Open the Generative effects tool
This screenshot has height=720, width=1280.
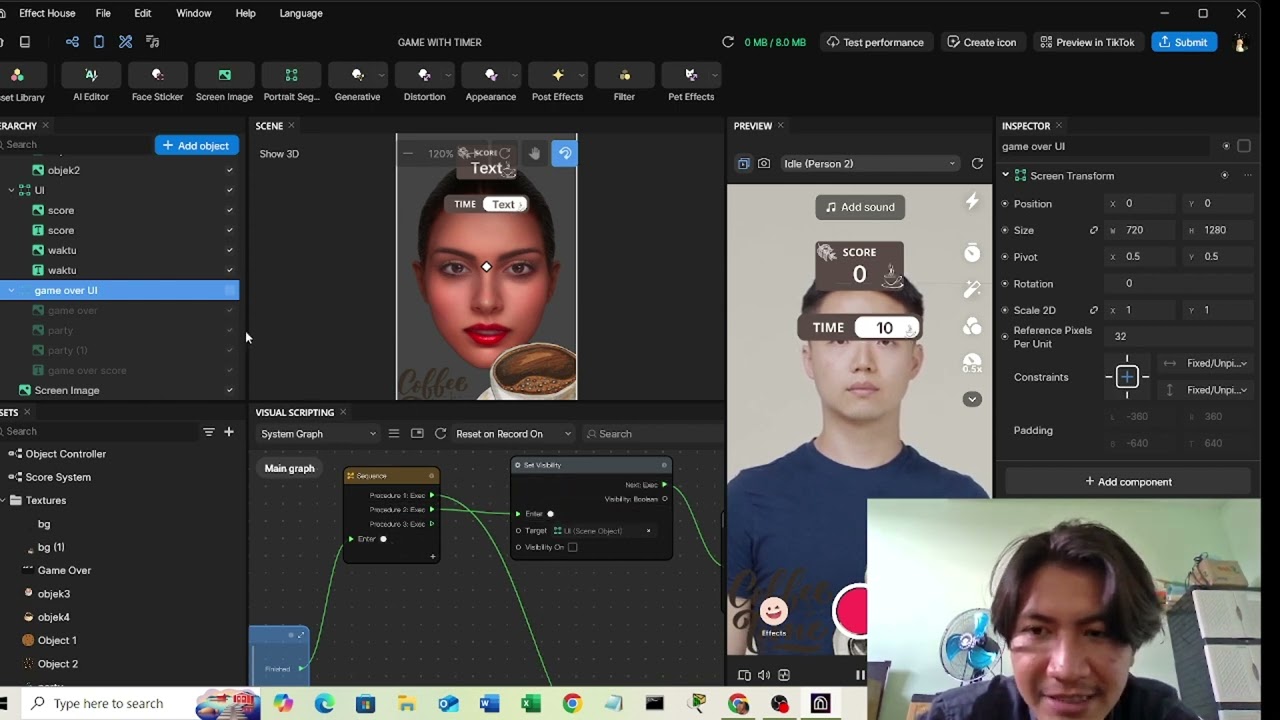(358, 84)
